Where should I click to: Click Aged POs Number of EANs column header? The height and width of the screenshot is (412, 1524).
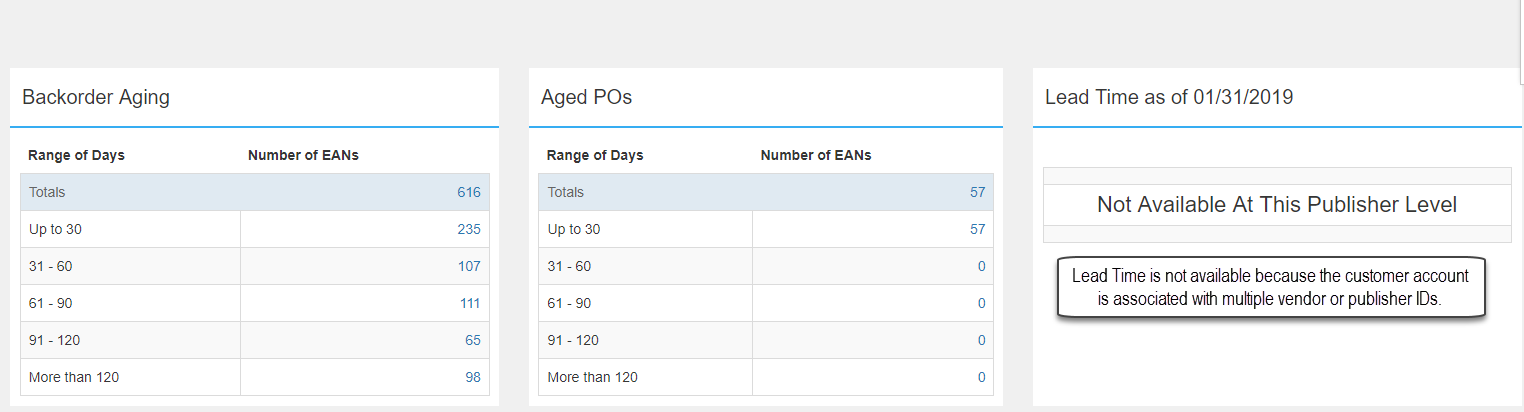click(x=816, y=155)
